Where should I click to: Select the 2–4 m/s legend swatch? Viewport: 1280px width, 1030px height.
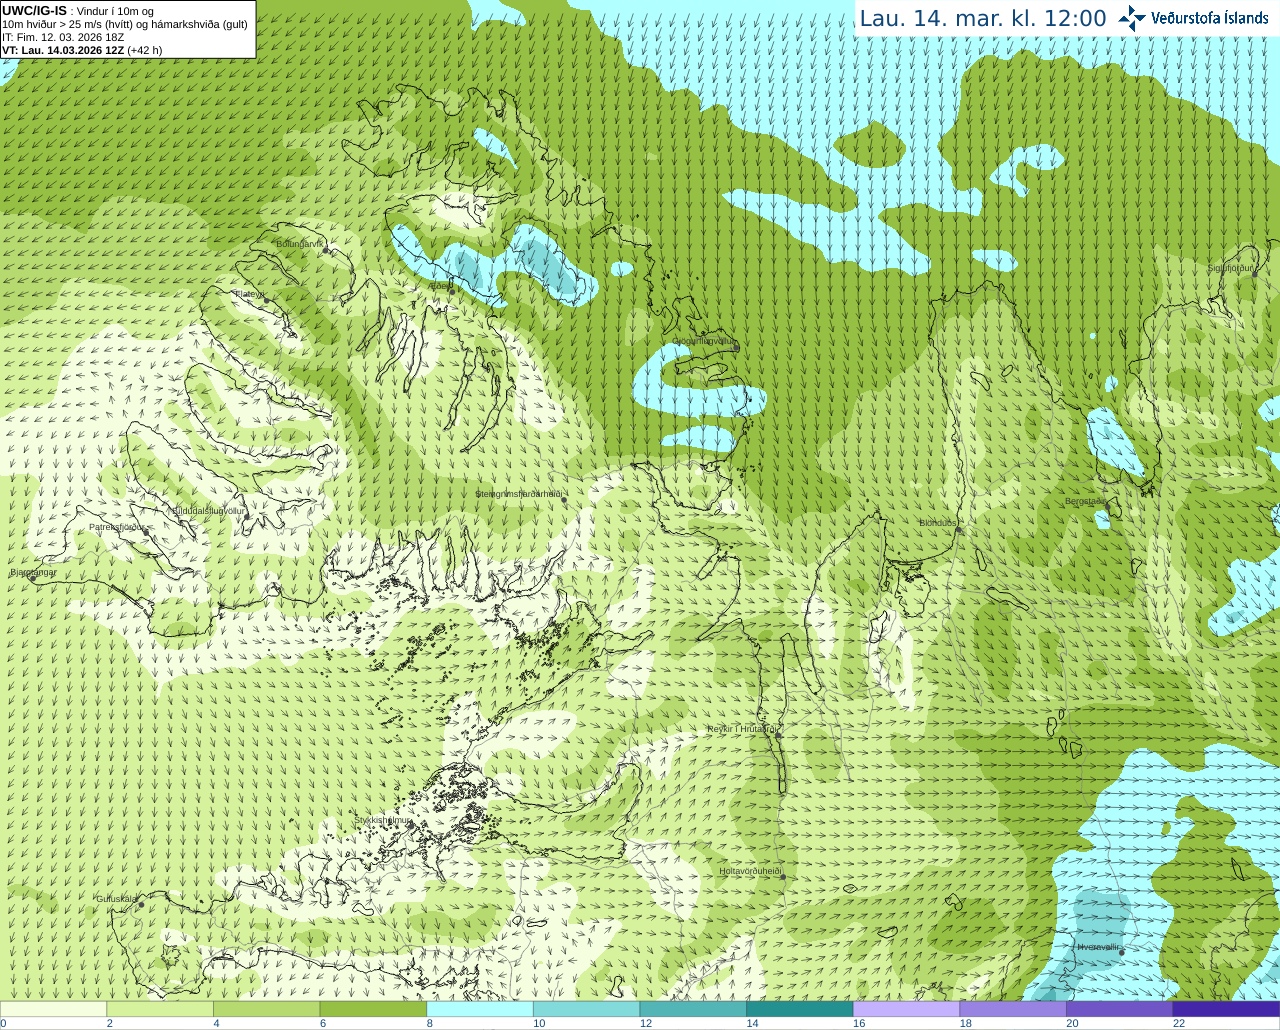(160, 1009)
